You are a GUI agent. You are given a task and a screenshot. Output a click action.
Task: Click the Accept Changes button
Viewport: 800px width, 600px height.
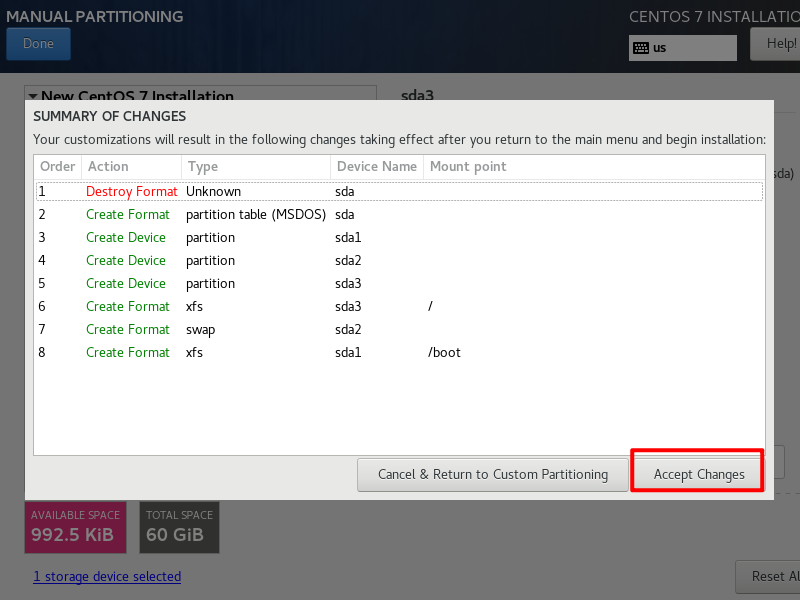tap(698, 474)
